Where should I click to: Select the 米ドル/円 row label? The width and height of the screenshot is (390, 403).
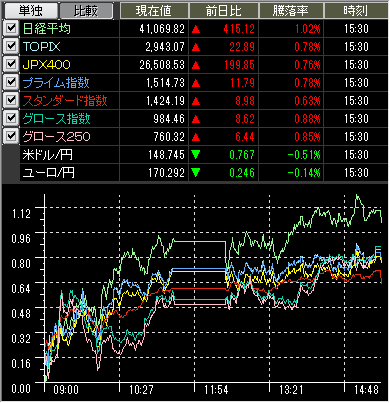pyautogui.click(x=48, y=155)
